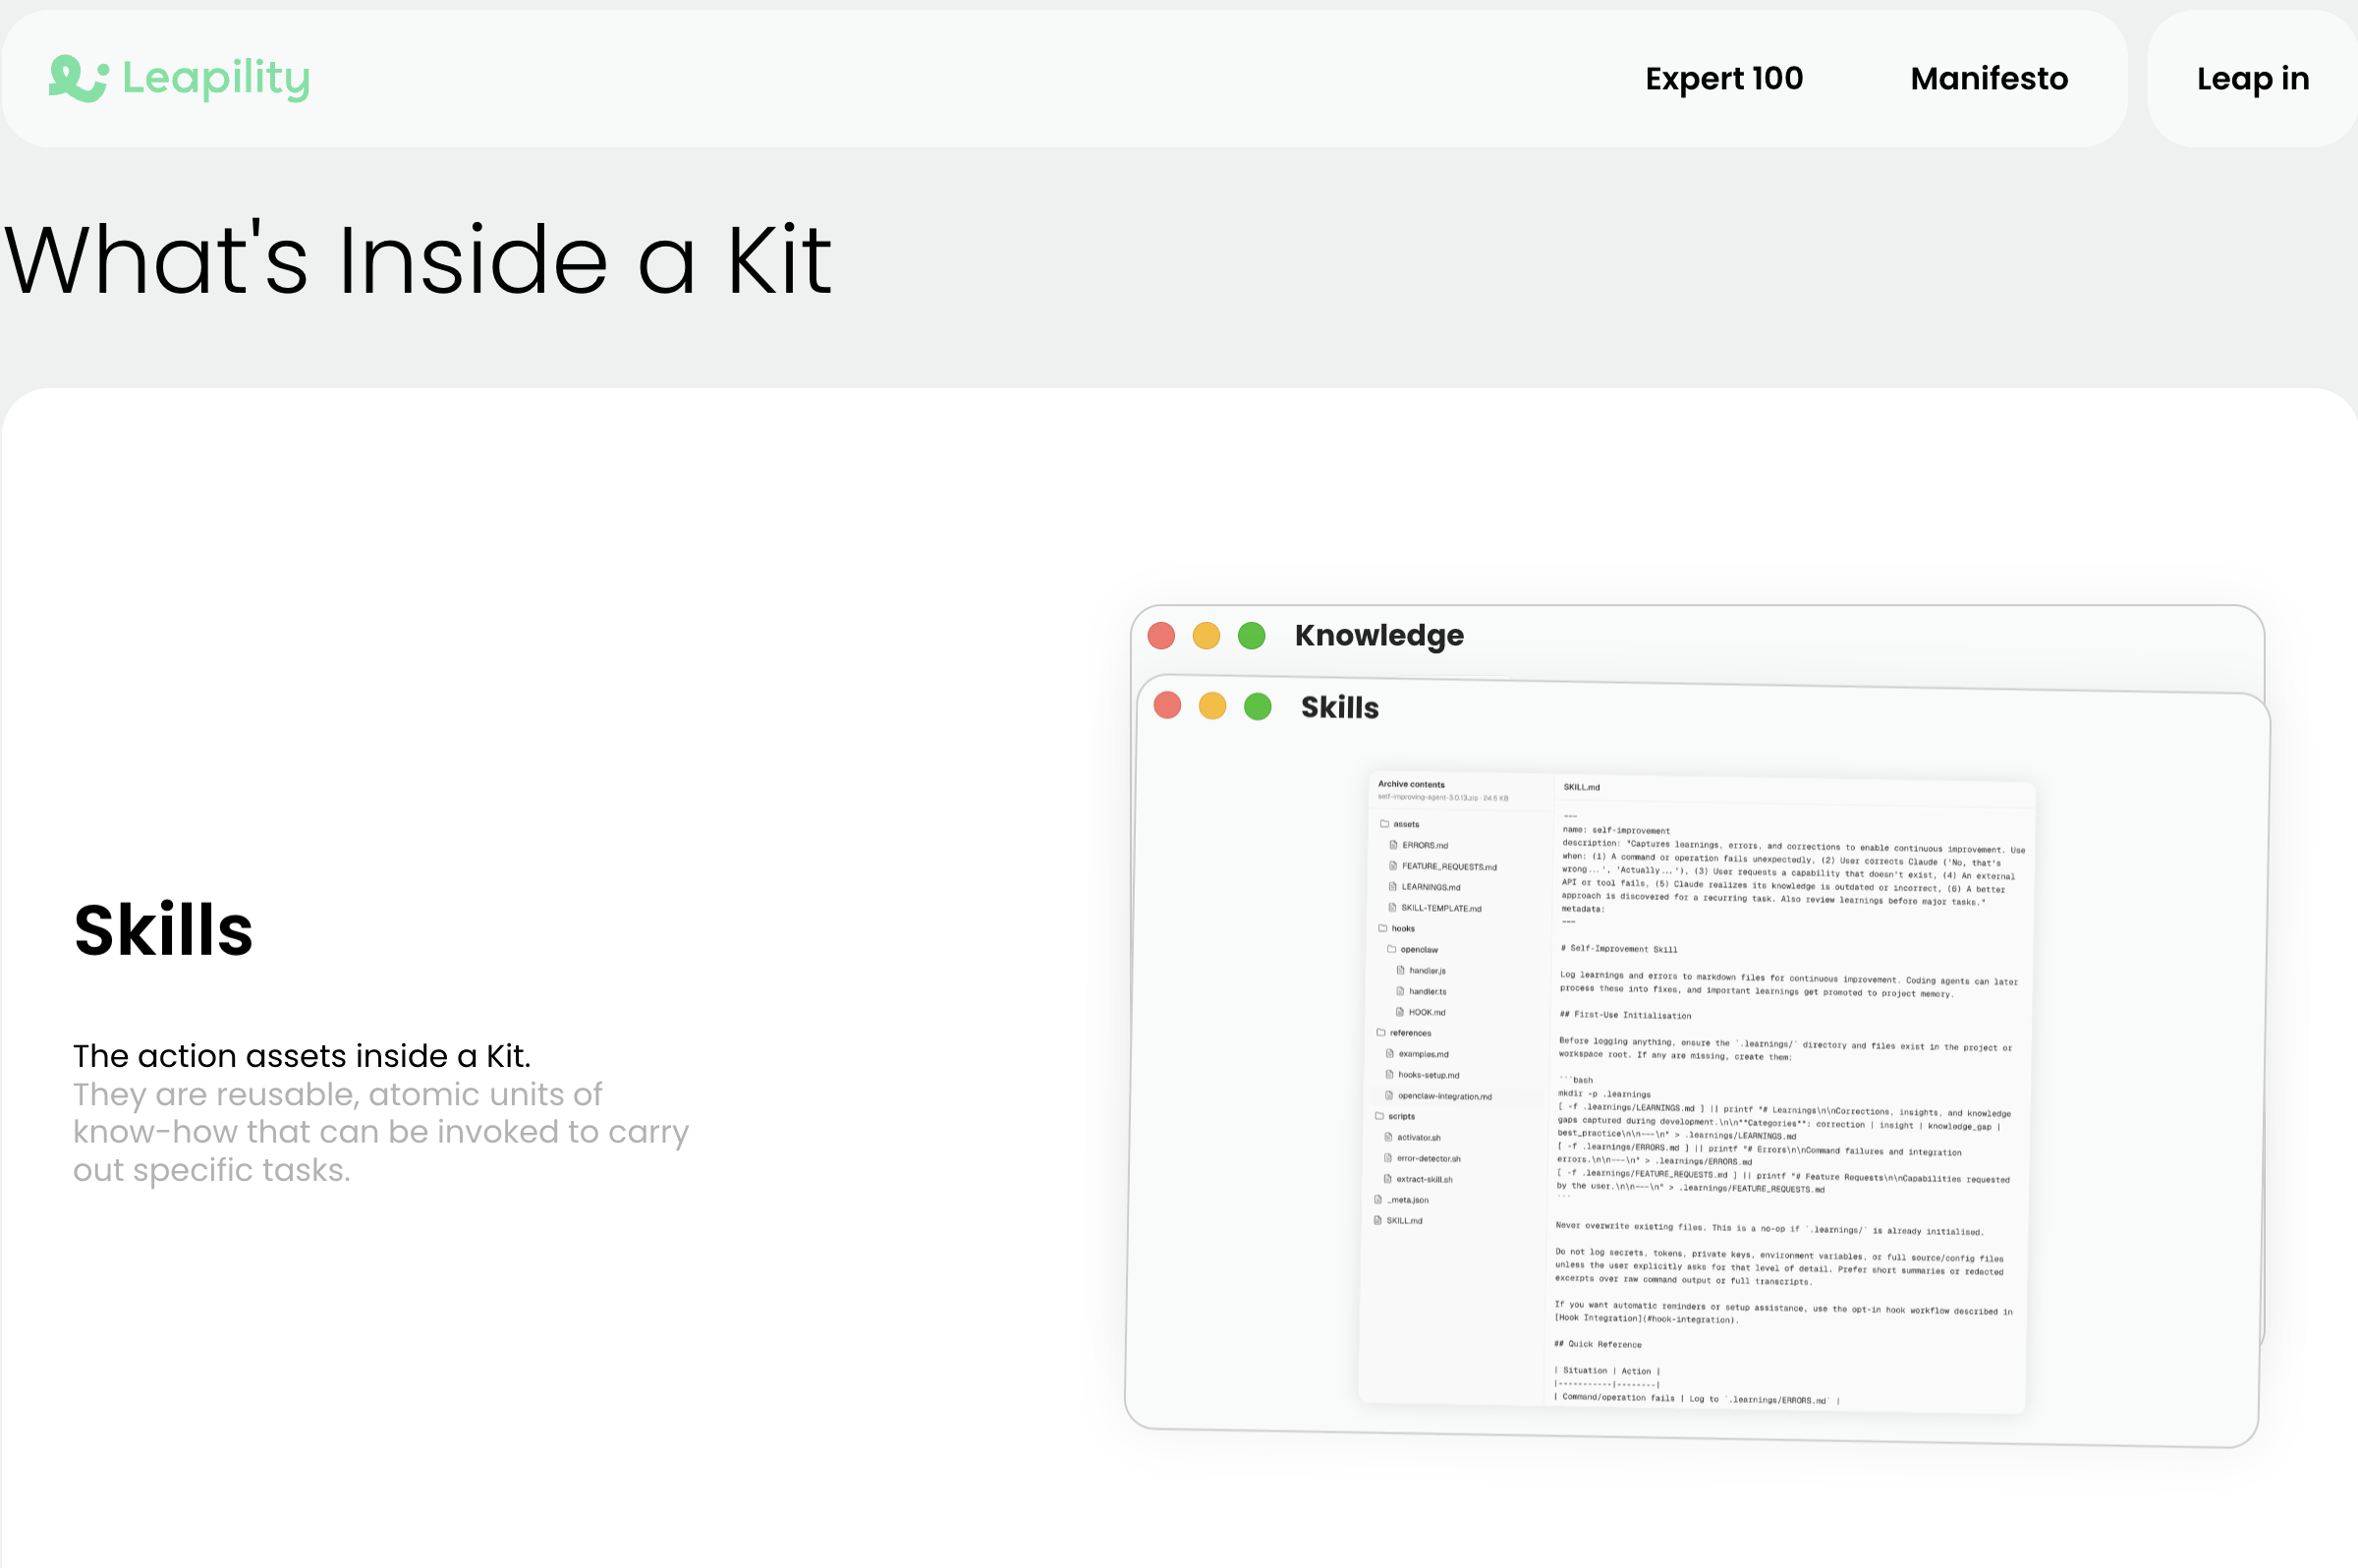Click the "## Quick Reference" line

tap(1597, 1344)
